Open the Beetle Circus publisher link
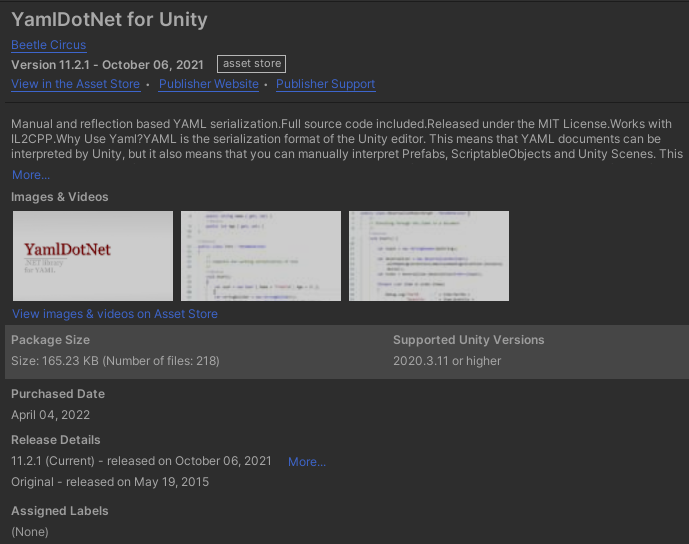 48,45
